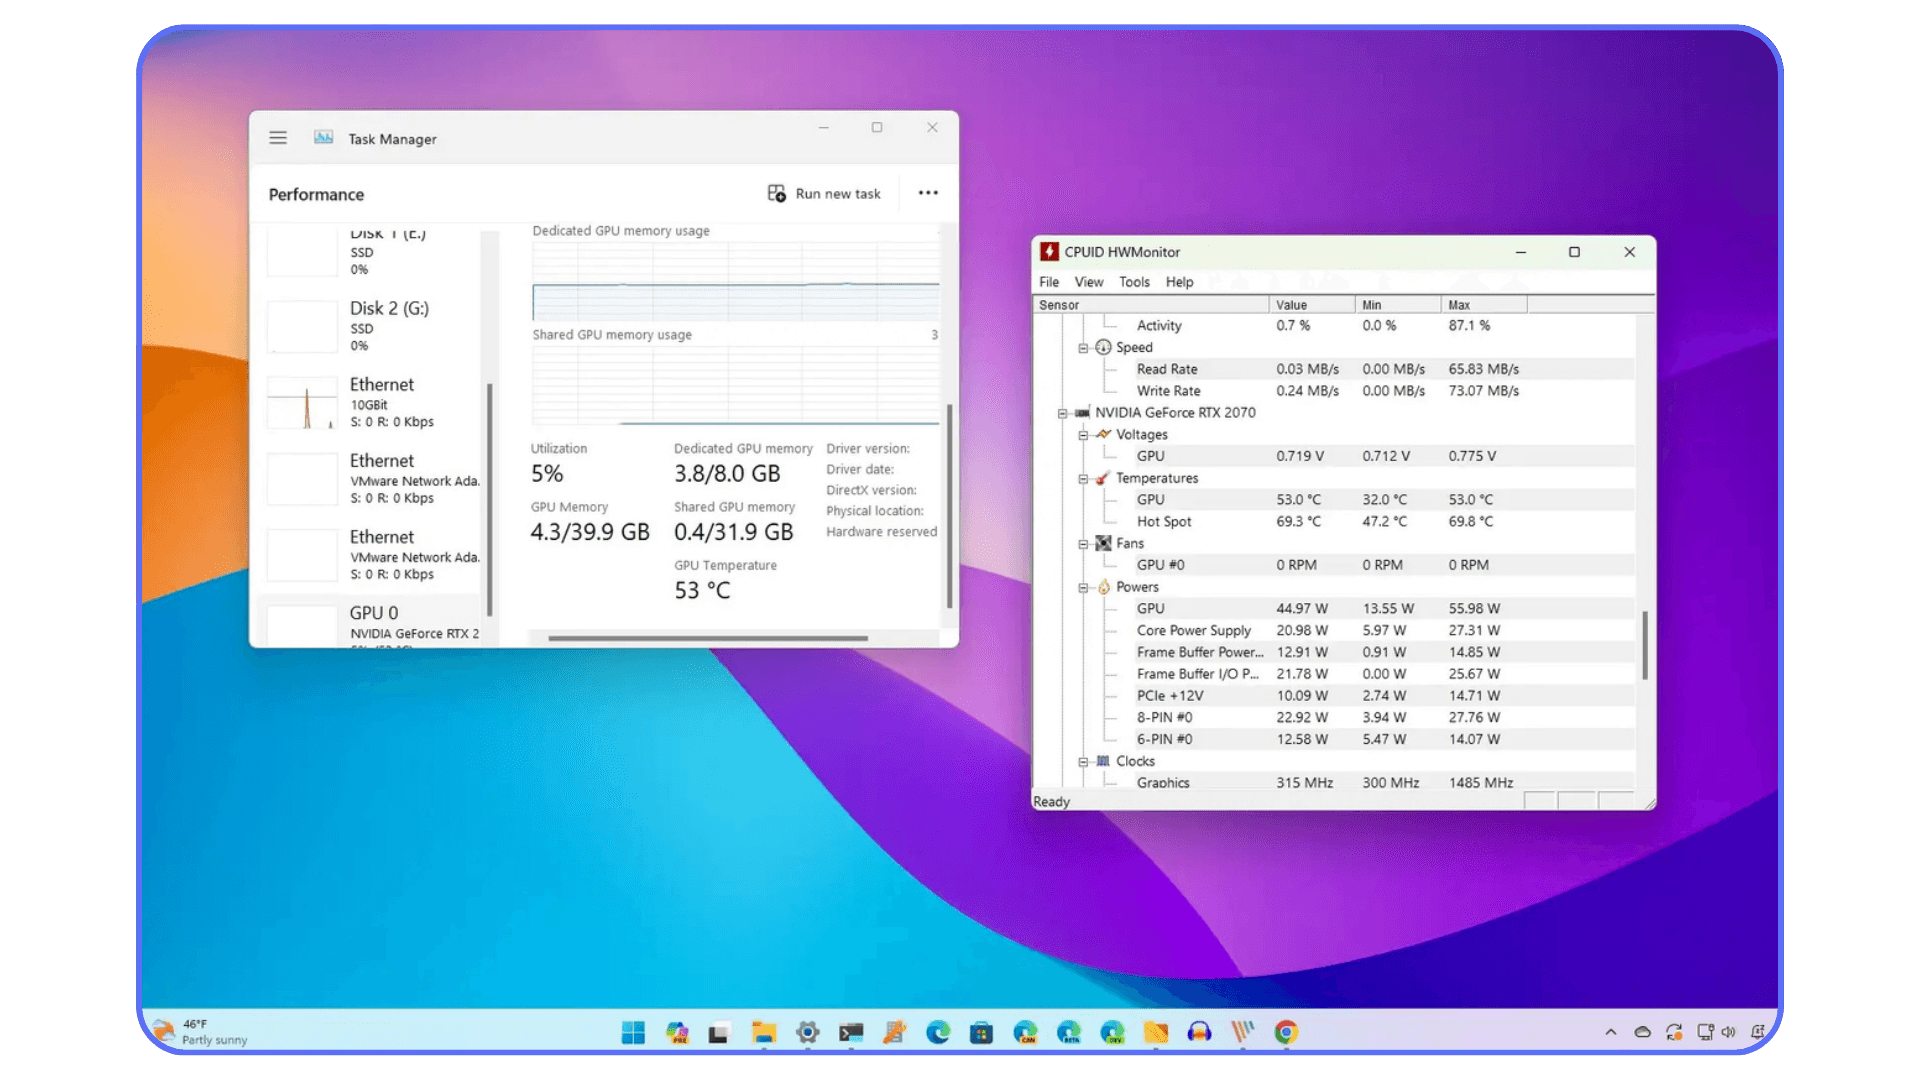Show hidden system tray icons chevron
Viewport: 1920px width, 1080px height.
[x=1611, y=1032]
